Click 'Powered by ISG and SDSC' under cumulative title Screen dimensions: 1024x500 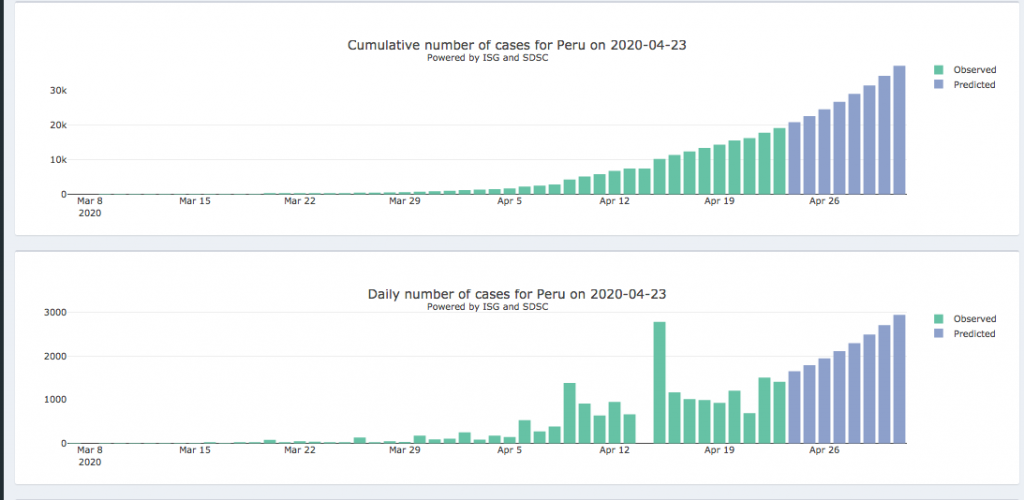pyautogui.click(x=487, y=58)
